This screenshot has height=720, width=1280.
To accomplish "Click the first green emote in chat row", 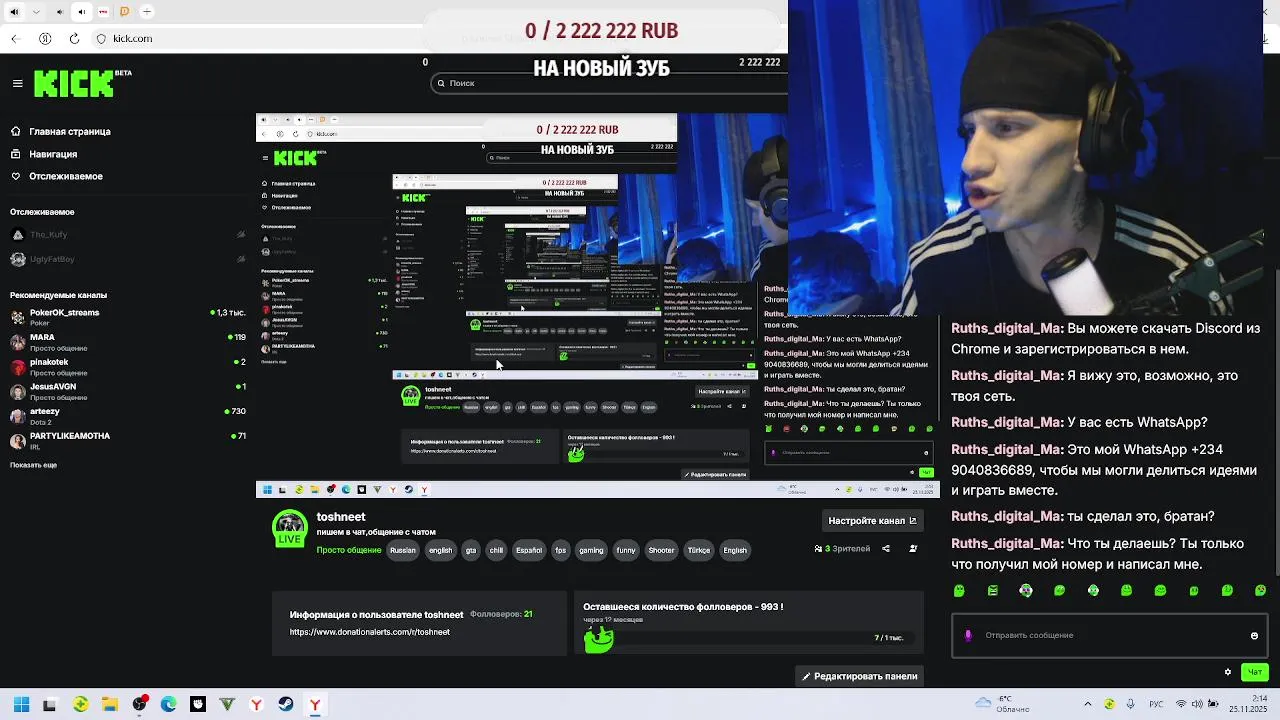I will click(959, 591).
